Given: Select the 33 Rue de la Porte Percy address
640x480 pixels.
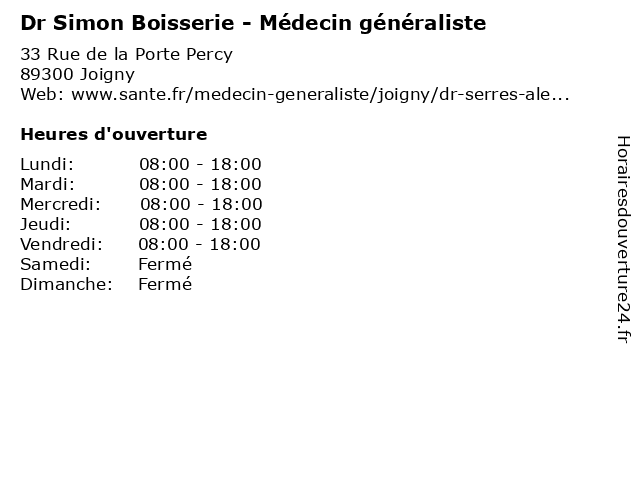Looking at the screenshot, I should (126, 54).
